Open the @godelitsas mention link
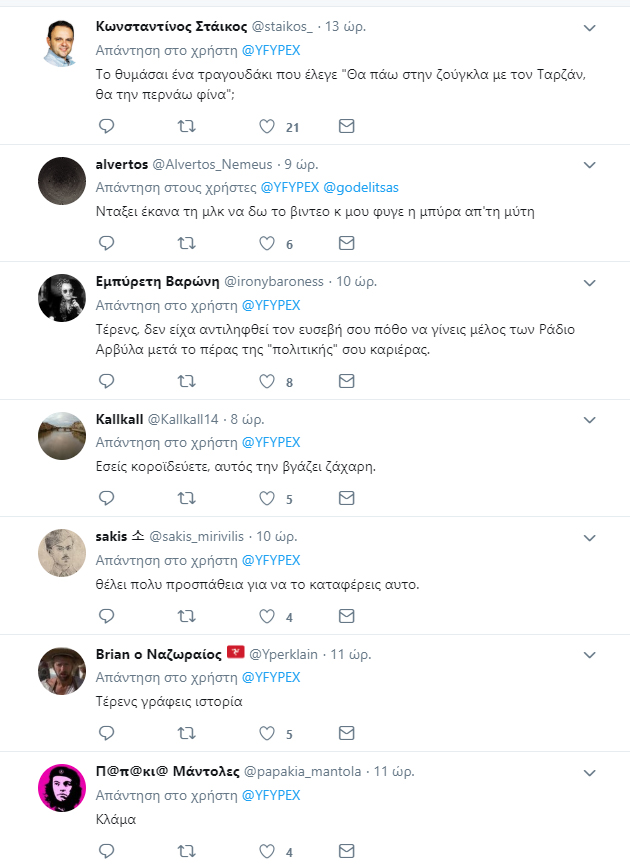The width and height of the screenshot is (630, 865). (x=371, y=187)
